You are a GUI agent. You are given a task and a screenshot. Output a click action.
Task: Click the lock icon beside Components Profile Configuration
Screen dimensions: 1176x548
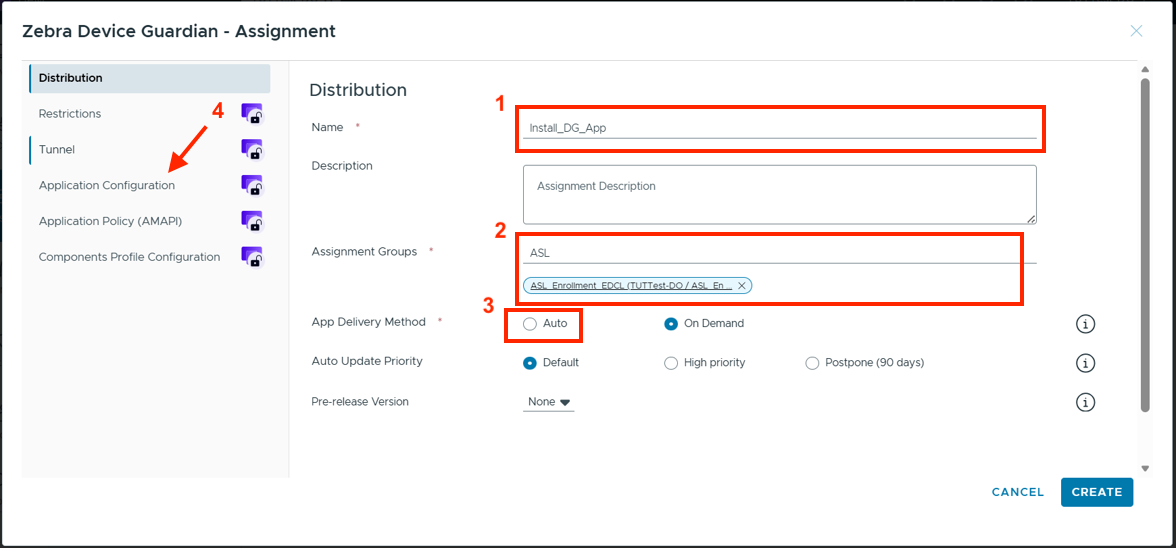(x=251, y=257)
